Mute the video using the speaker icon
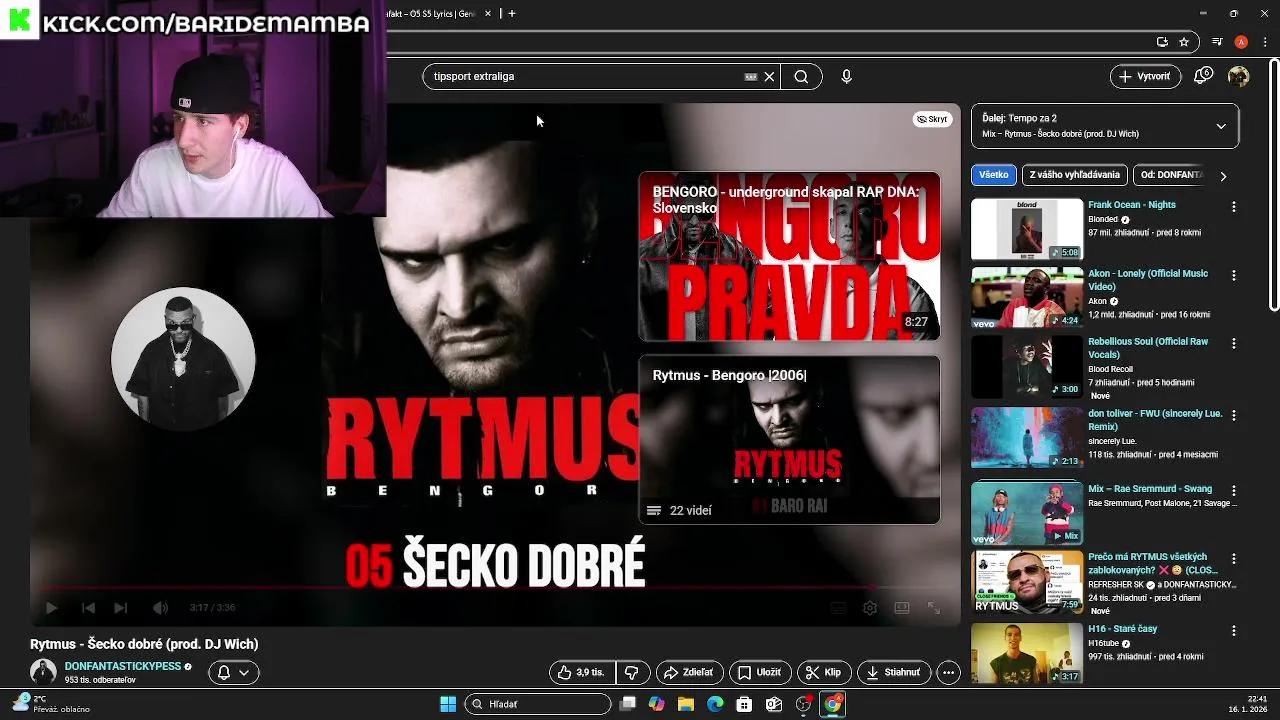This screenshot has width=1280, height=720. 160,608
